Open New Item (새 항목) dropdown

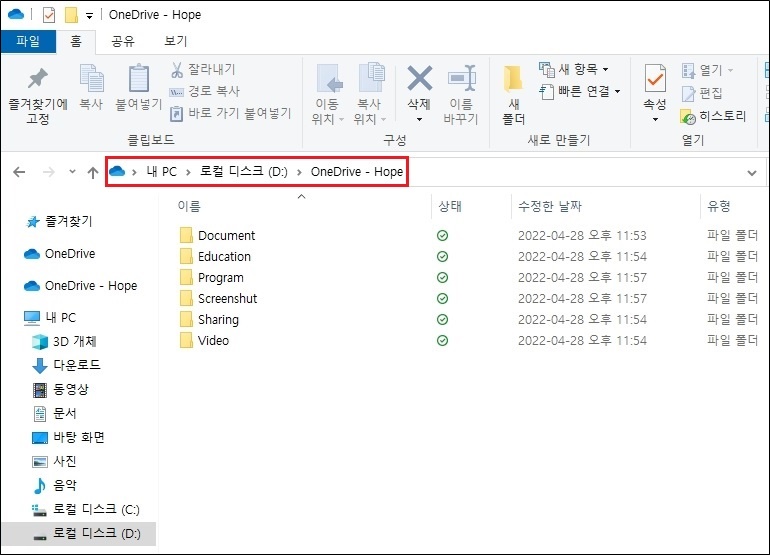(x=574, y=69)
